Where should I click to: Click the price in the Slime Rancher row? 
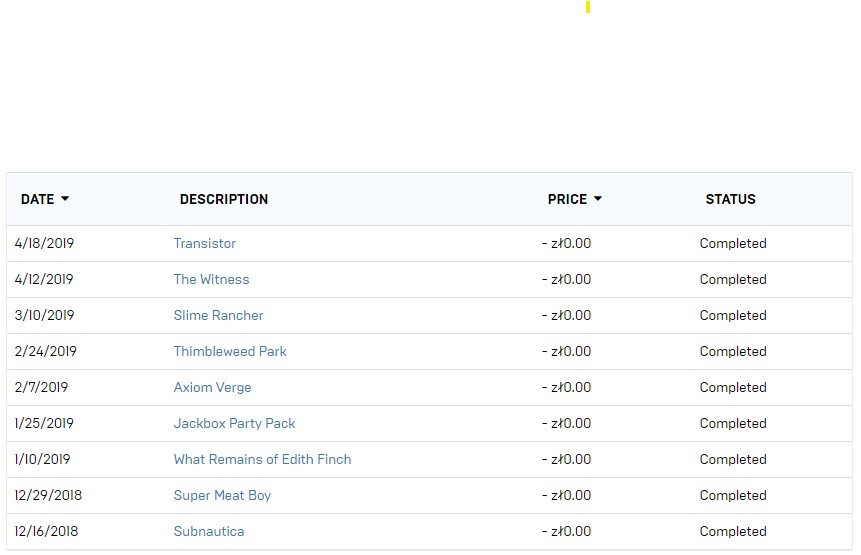click(567, 315)
